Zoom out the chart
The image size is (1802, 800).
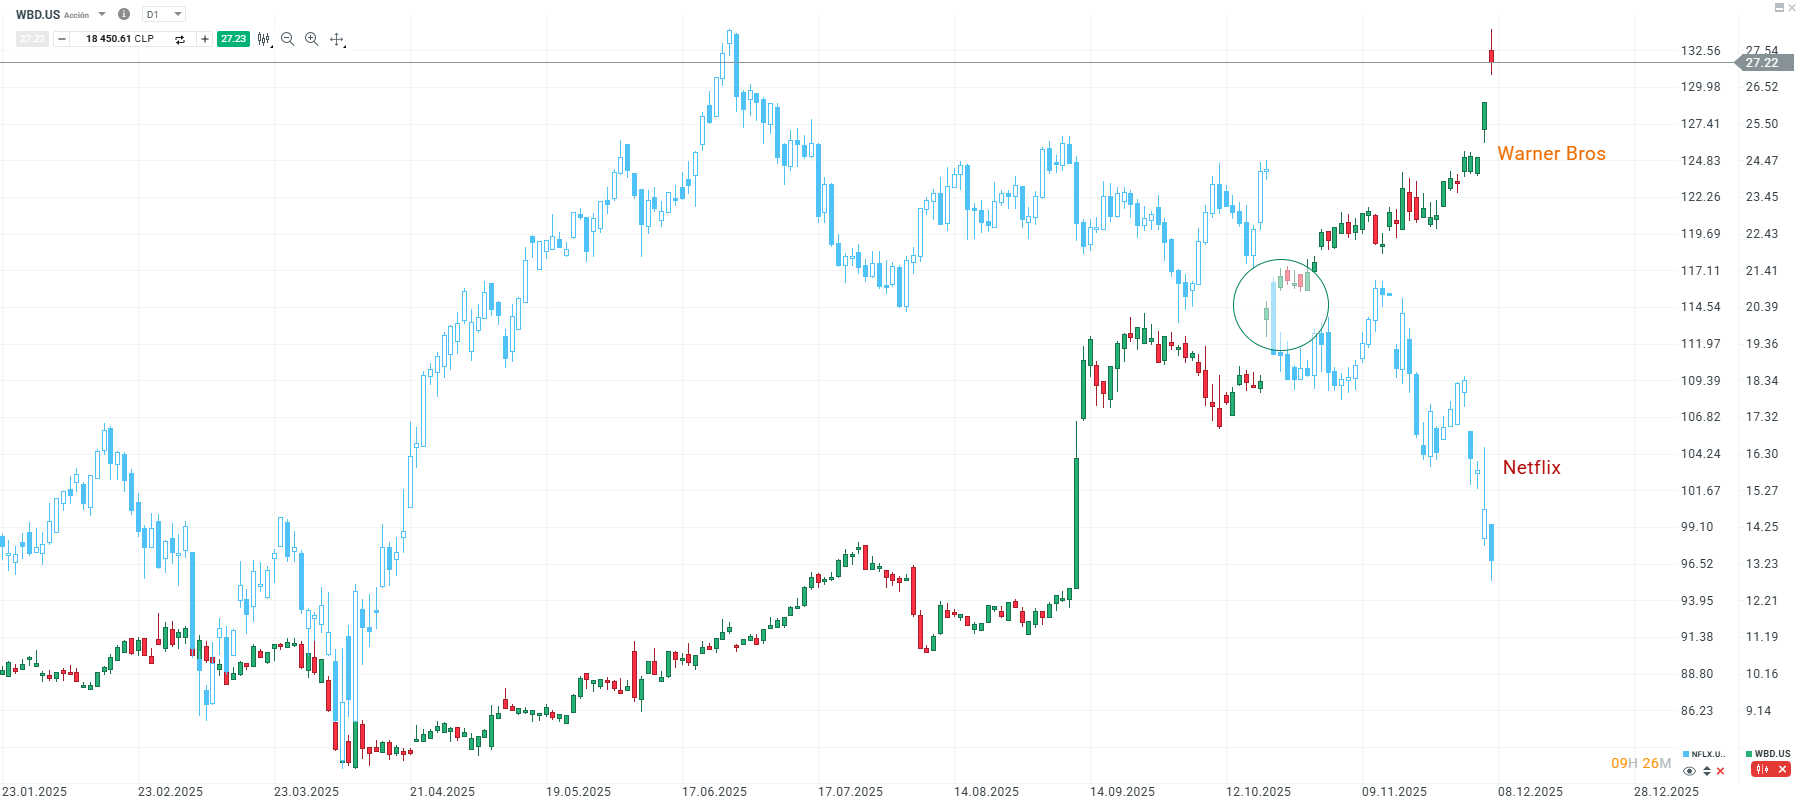coord(288,39)
